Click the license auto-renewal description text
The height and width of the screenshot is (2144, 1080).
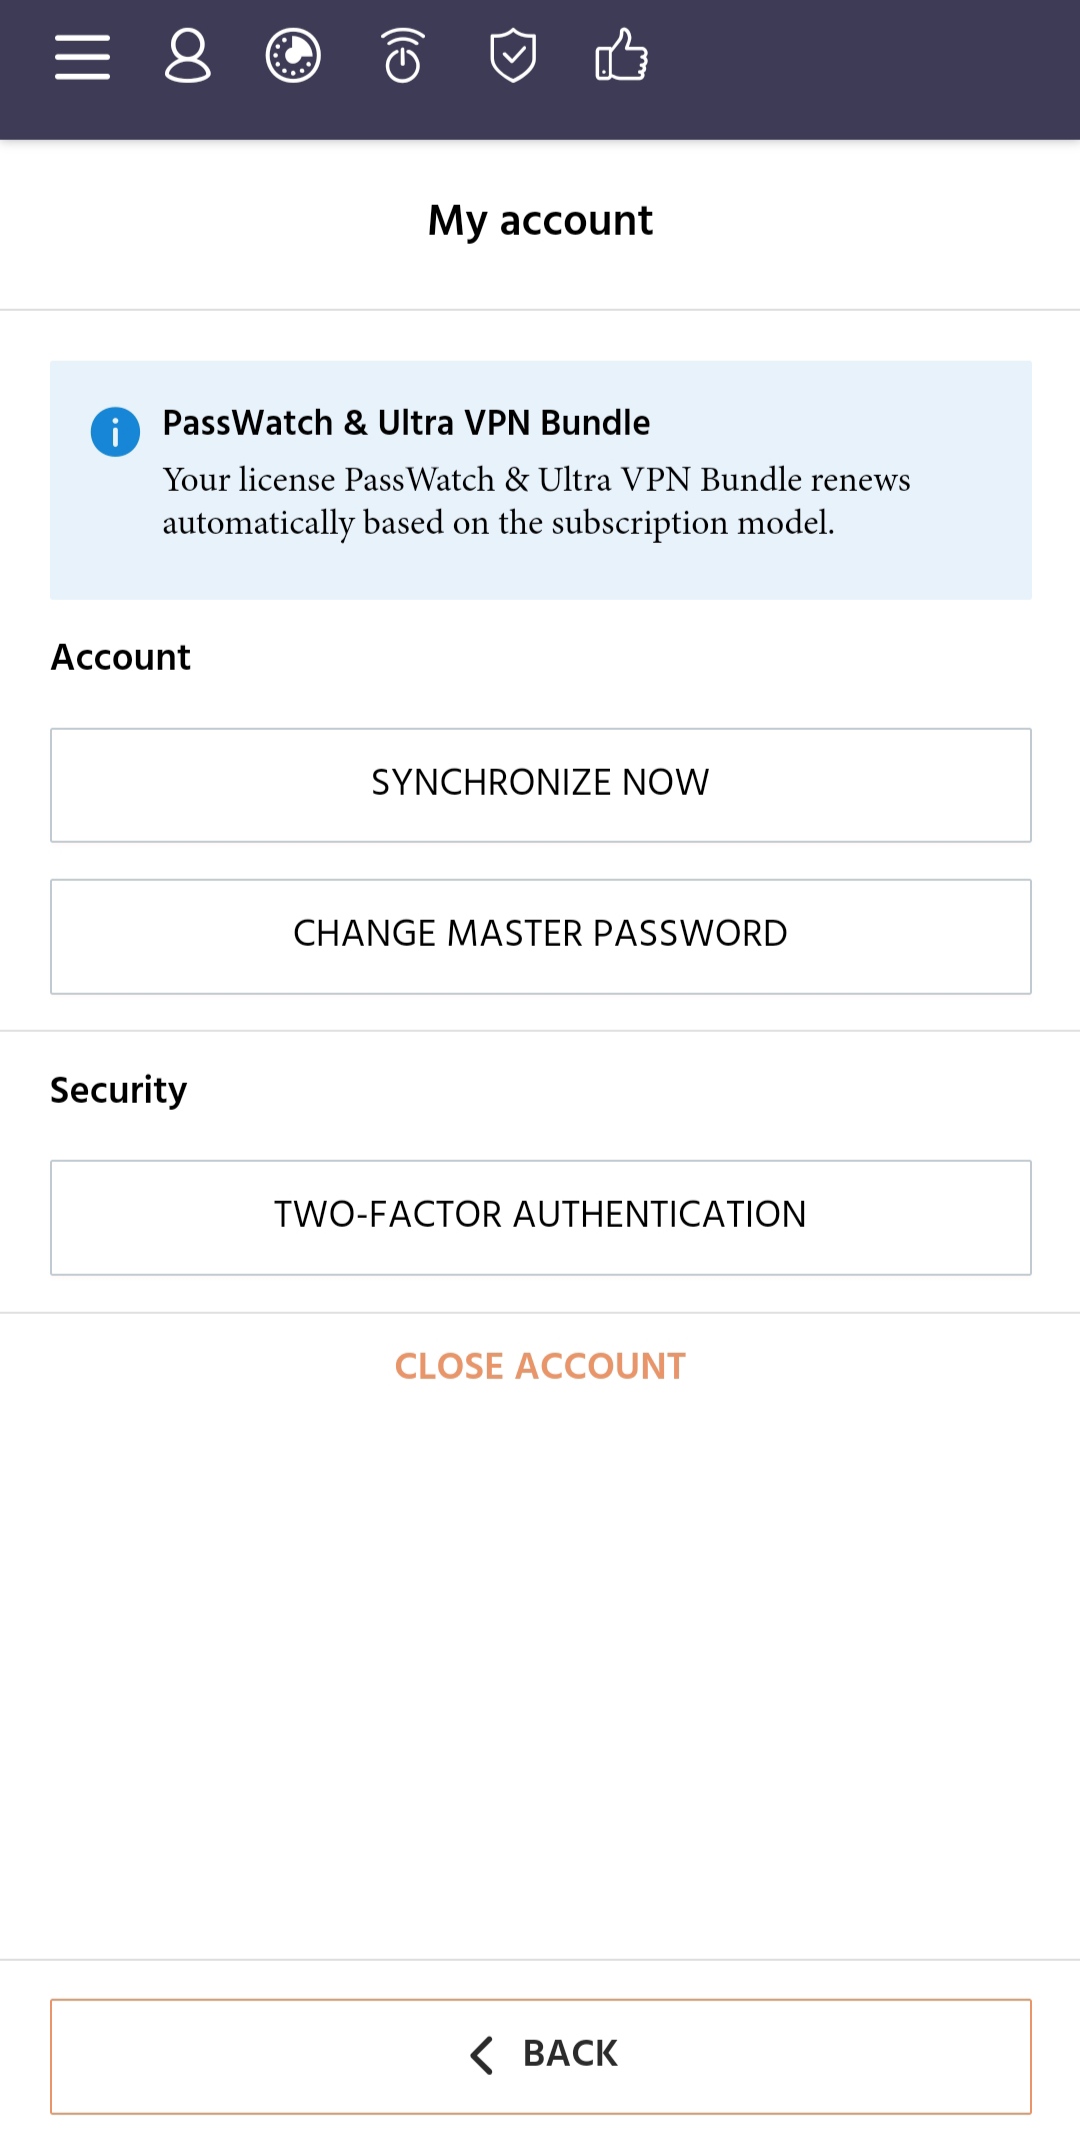click(537, 501)
